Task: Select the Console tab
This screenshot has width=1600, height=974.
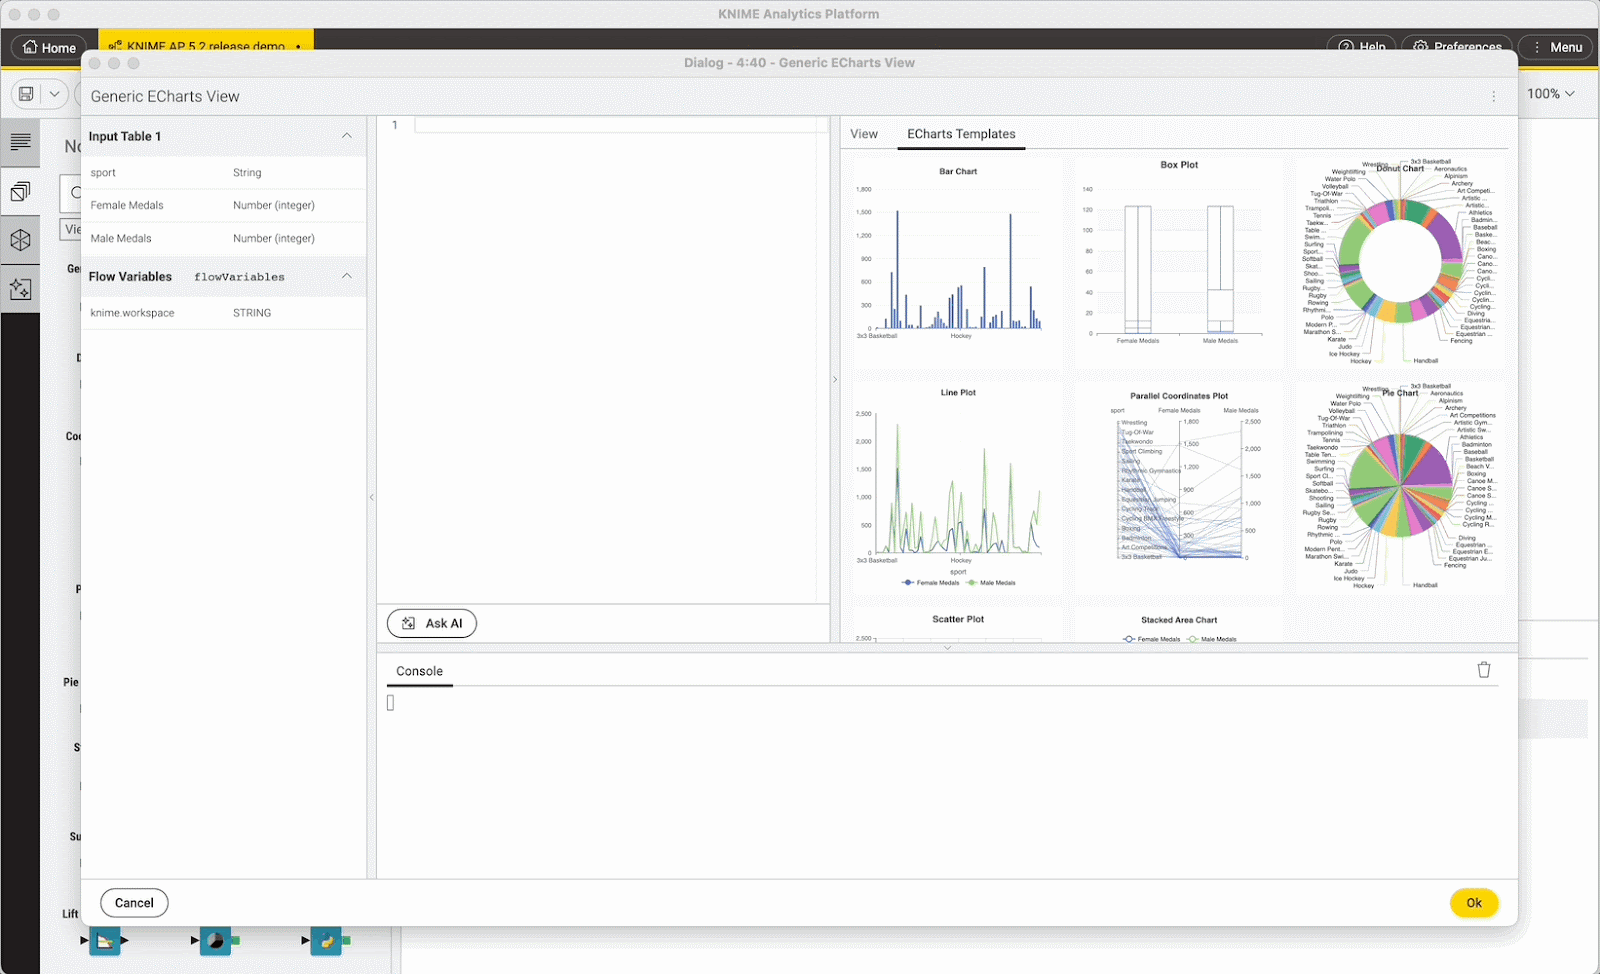Action: tap(419, 671)
